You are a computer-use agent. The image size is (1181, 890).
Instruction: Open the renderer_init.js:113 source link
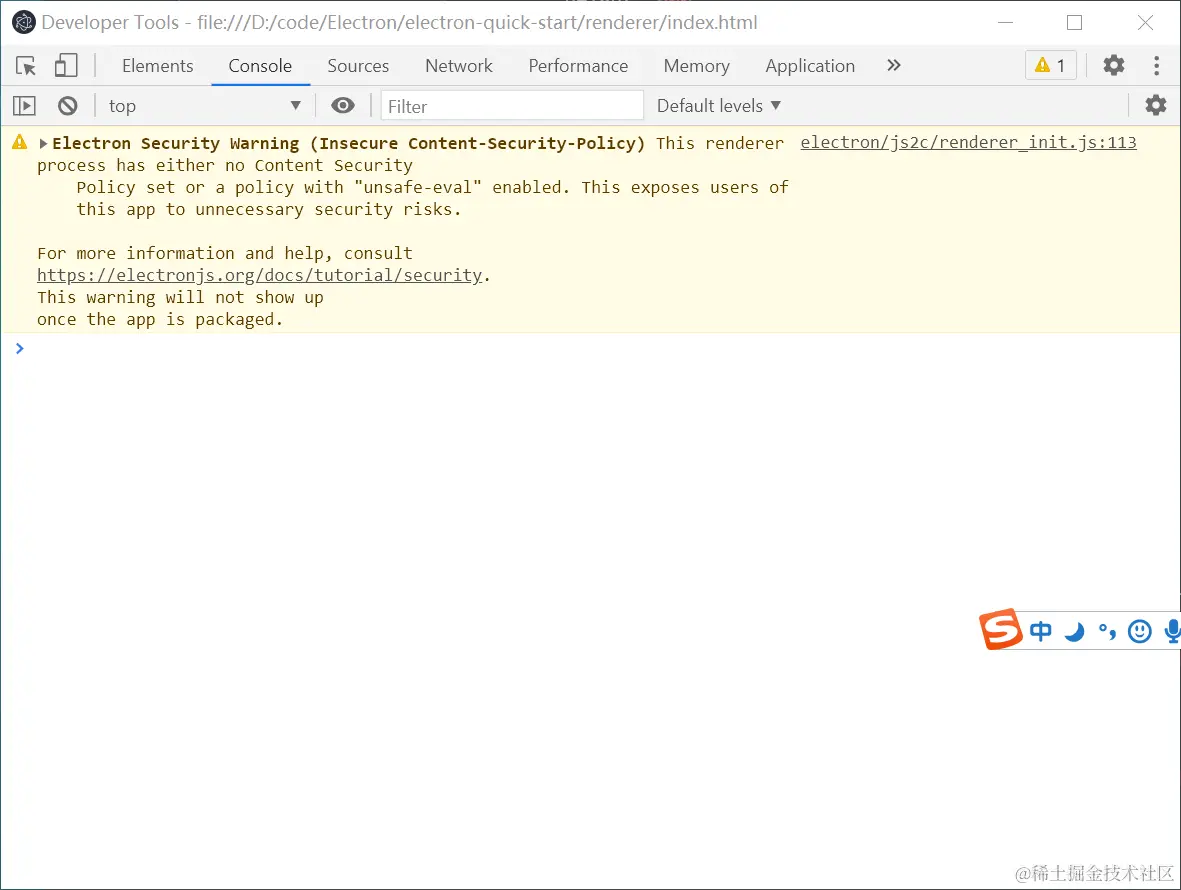968,142
